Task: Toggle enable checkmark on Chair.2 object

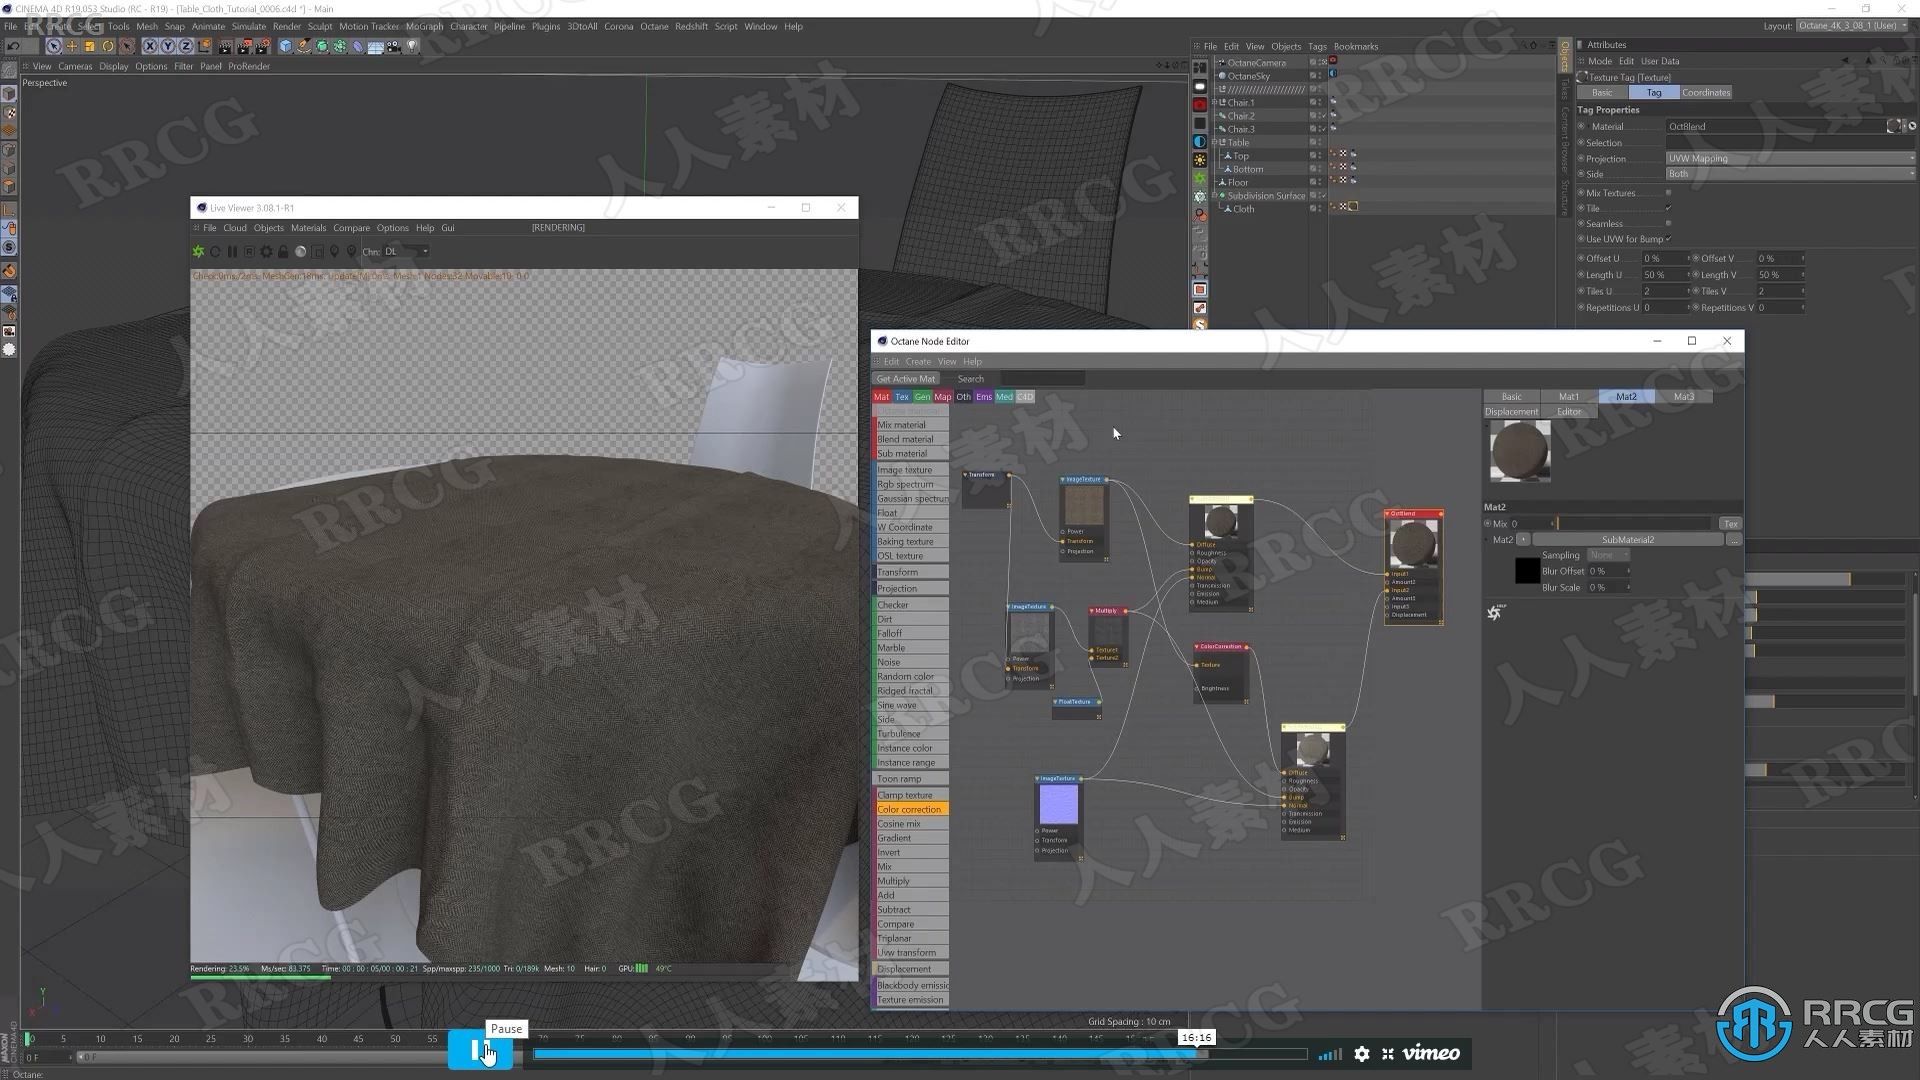Action: click(1323, 116)
